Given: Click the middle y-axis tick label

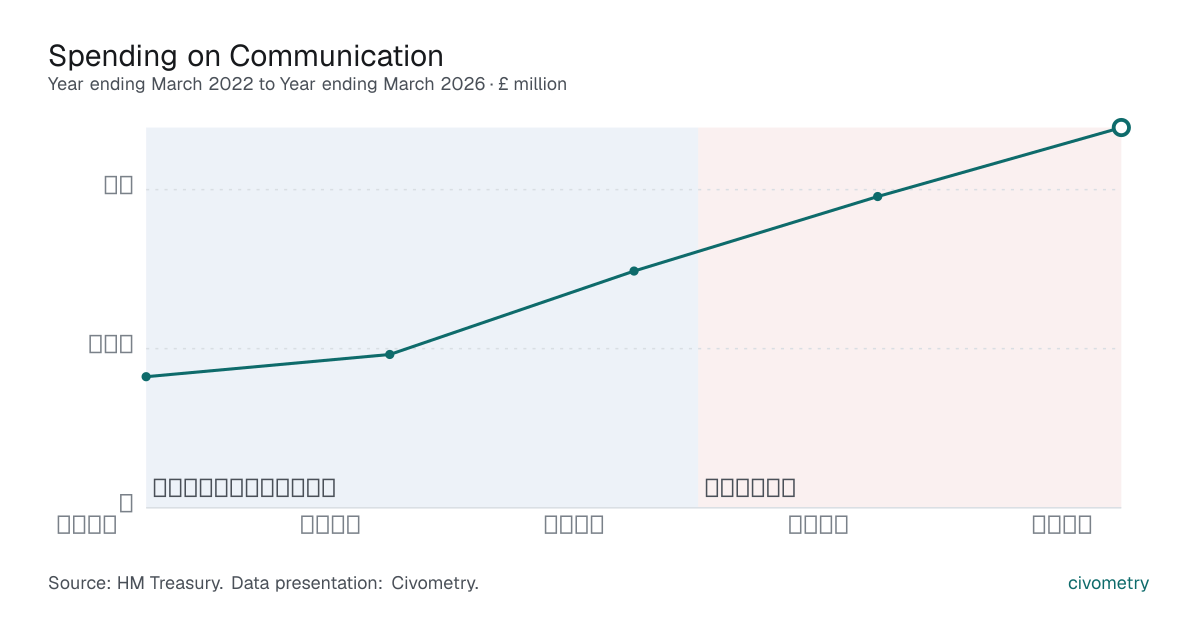Looking at the screenshot, I should pyautogui.click(x=112, y=344).
